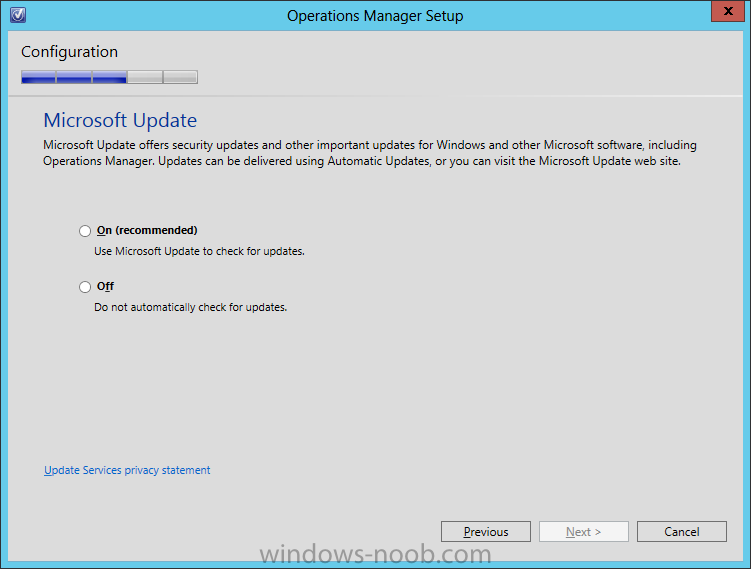Click the Operations Manager Setup window title
The width and height of the screenshot is (751, 569).
tap(375, 16)
